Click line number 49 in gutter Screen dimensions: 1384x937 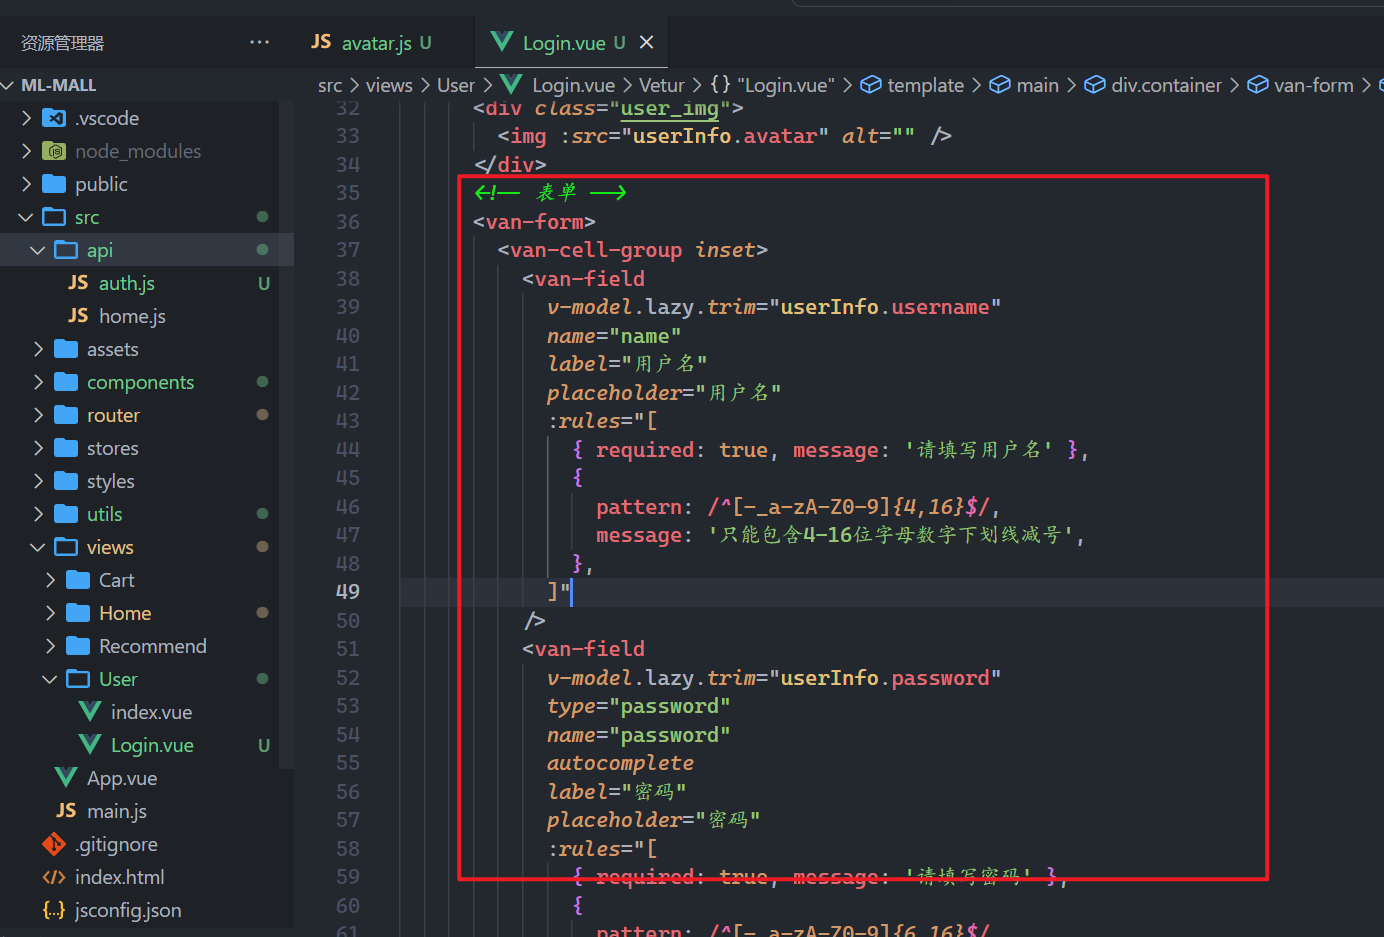click(347, 592)
